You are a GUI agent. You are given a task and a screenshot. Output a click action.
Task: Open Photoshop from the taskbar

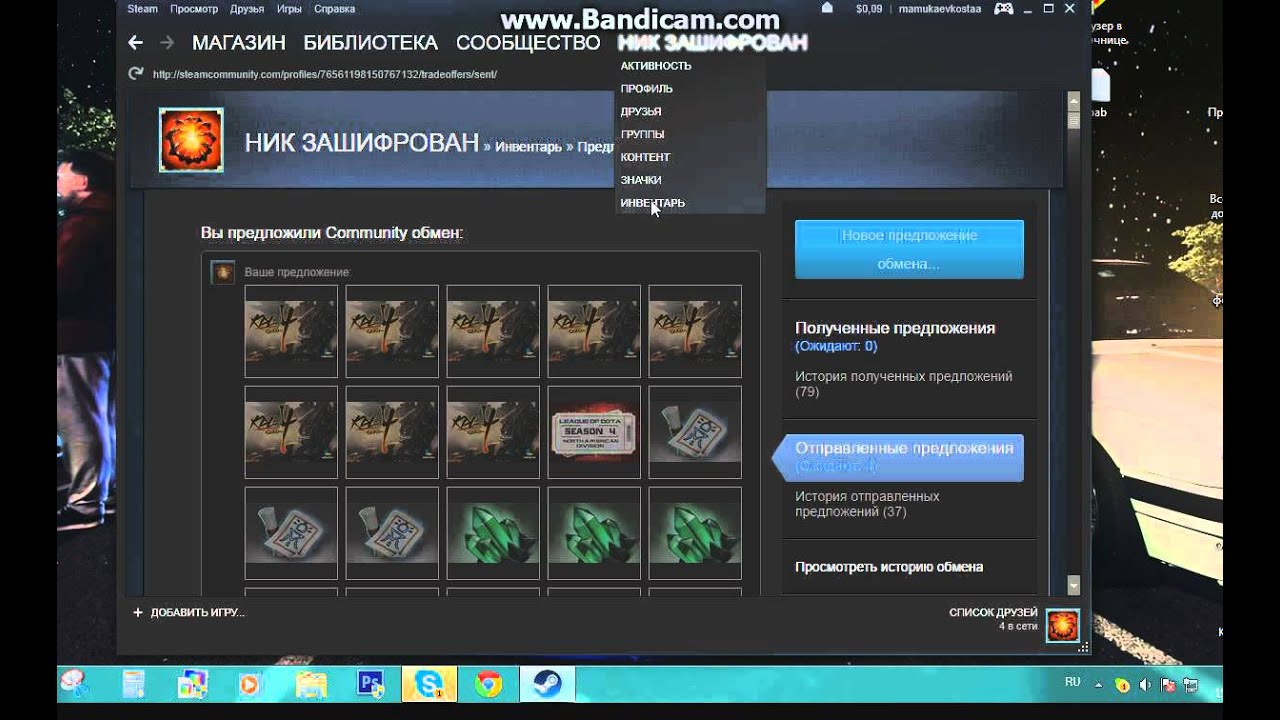click(370, 684)
